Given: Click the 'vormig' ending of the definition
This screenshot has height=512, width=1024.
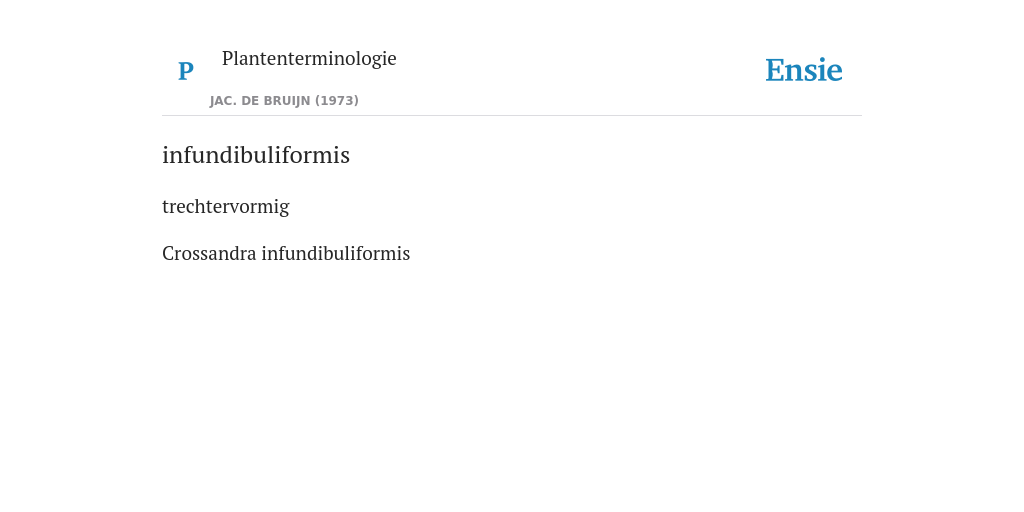Looking at the screenshot, I should pyautogui.click(x=254, y=208).
